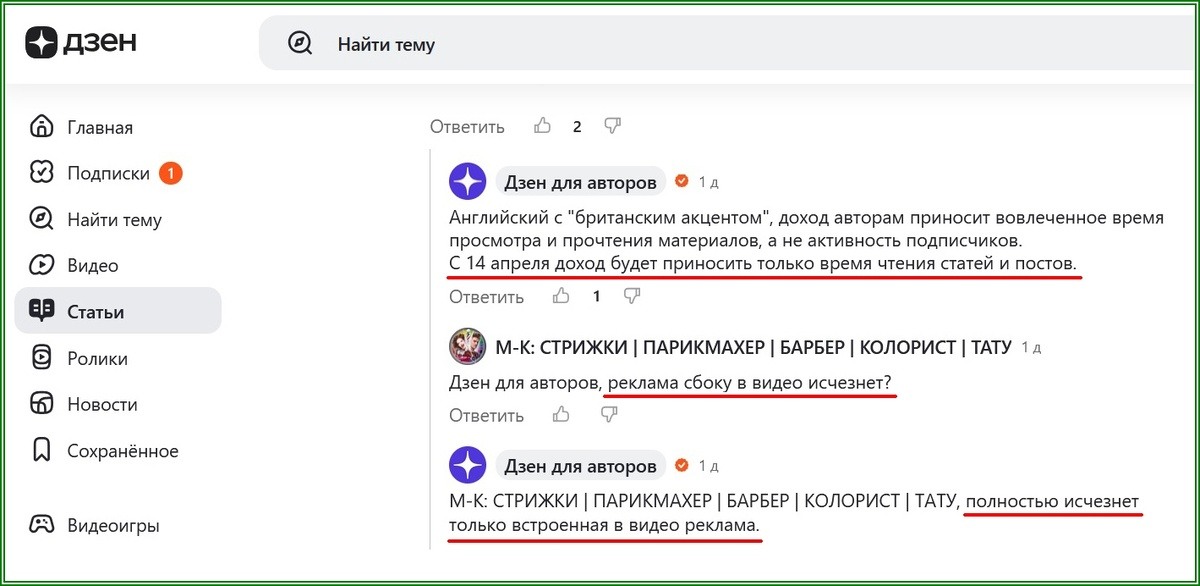1200x586 pixels.
Task: Open bottom 'Дзен для авторов' author name
Action: tap(581, 465)
